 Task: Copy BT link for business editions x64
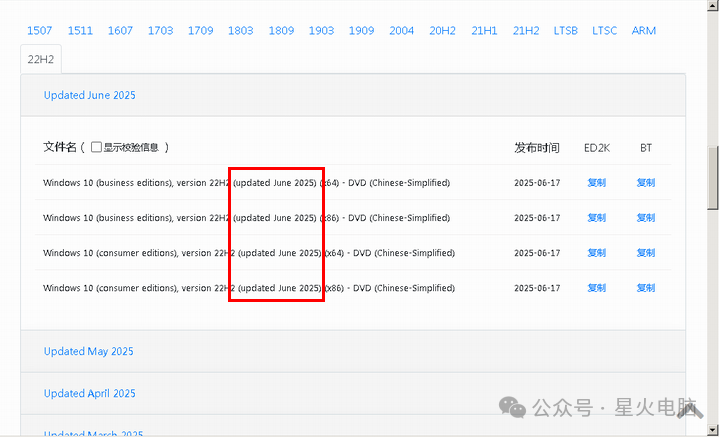click(x=646, y=183)
